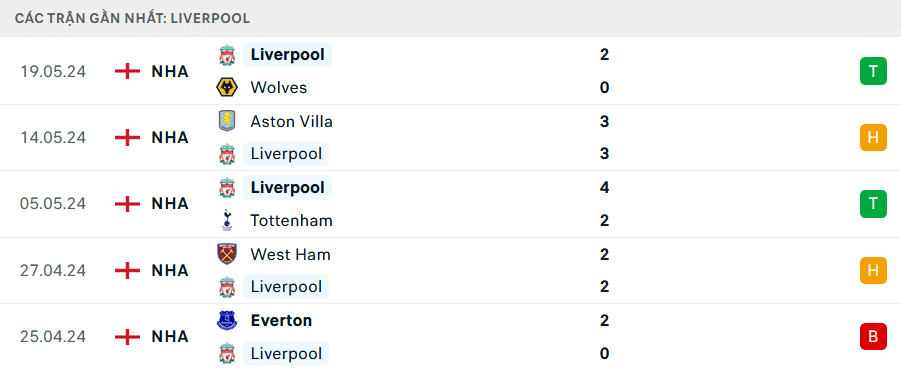Screen dimensions: 901x382
Task: Click the Tottenham club crest icon
Action: click(x=227, y=221)
